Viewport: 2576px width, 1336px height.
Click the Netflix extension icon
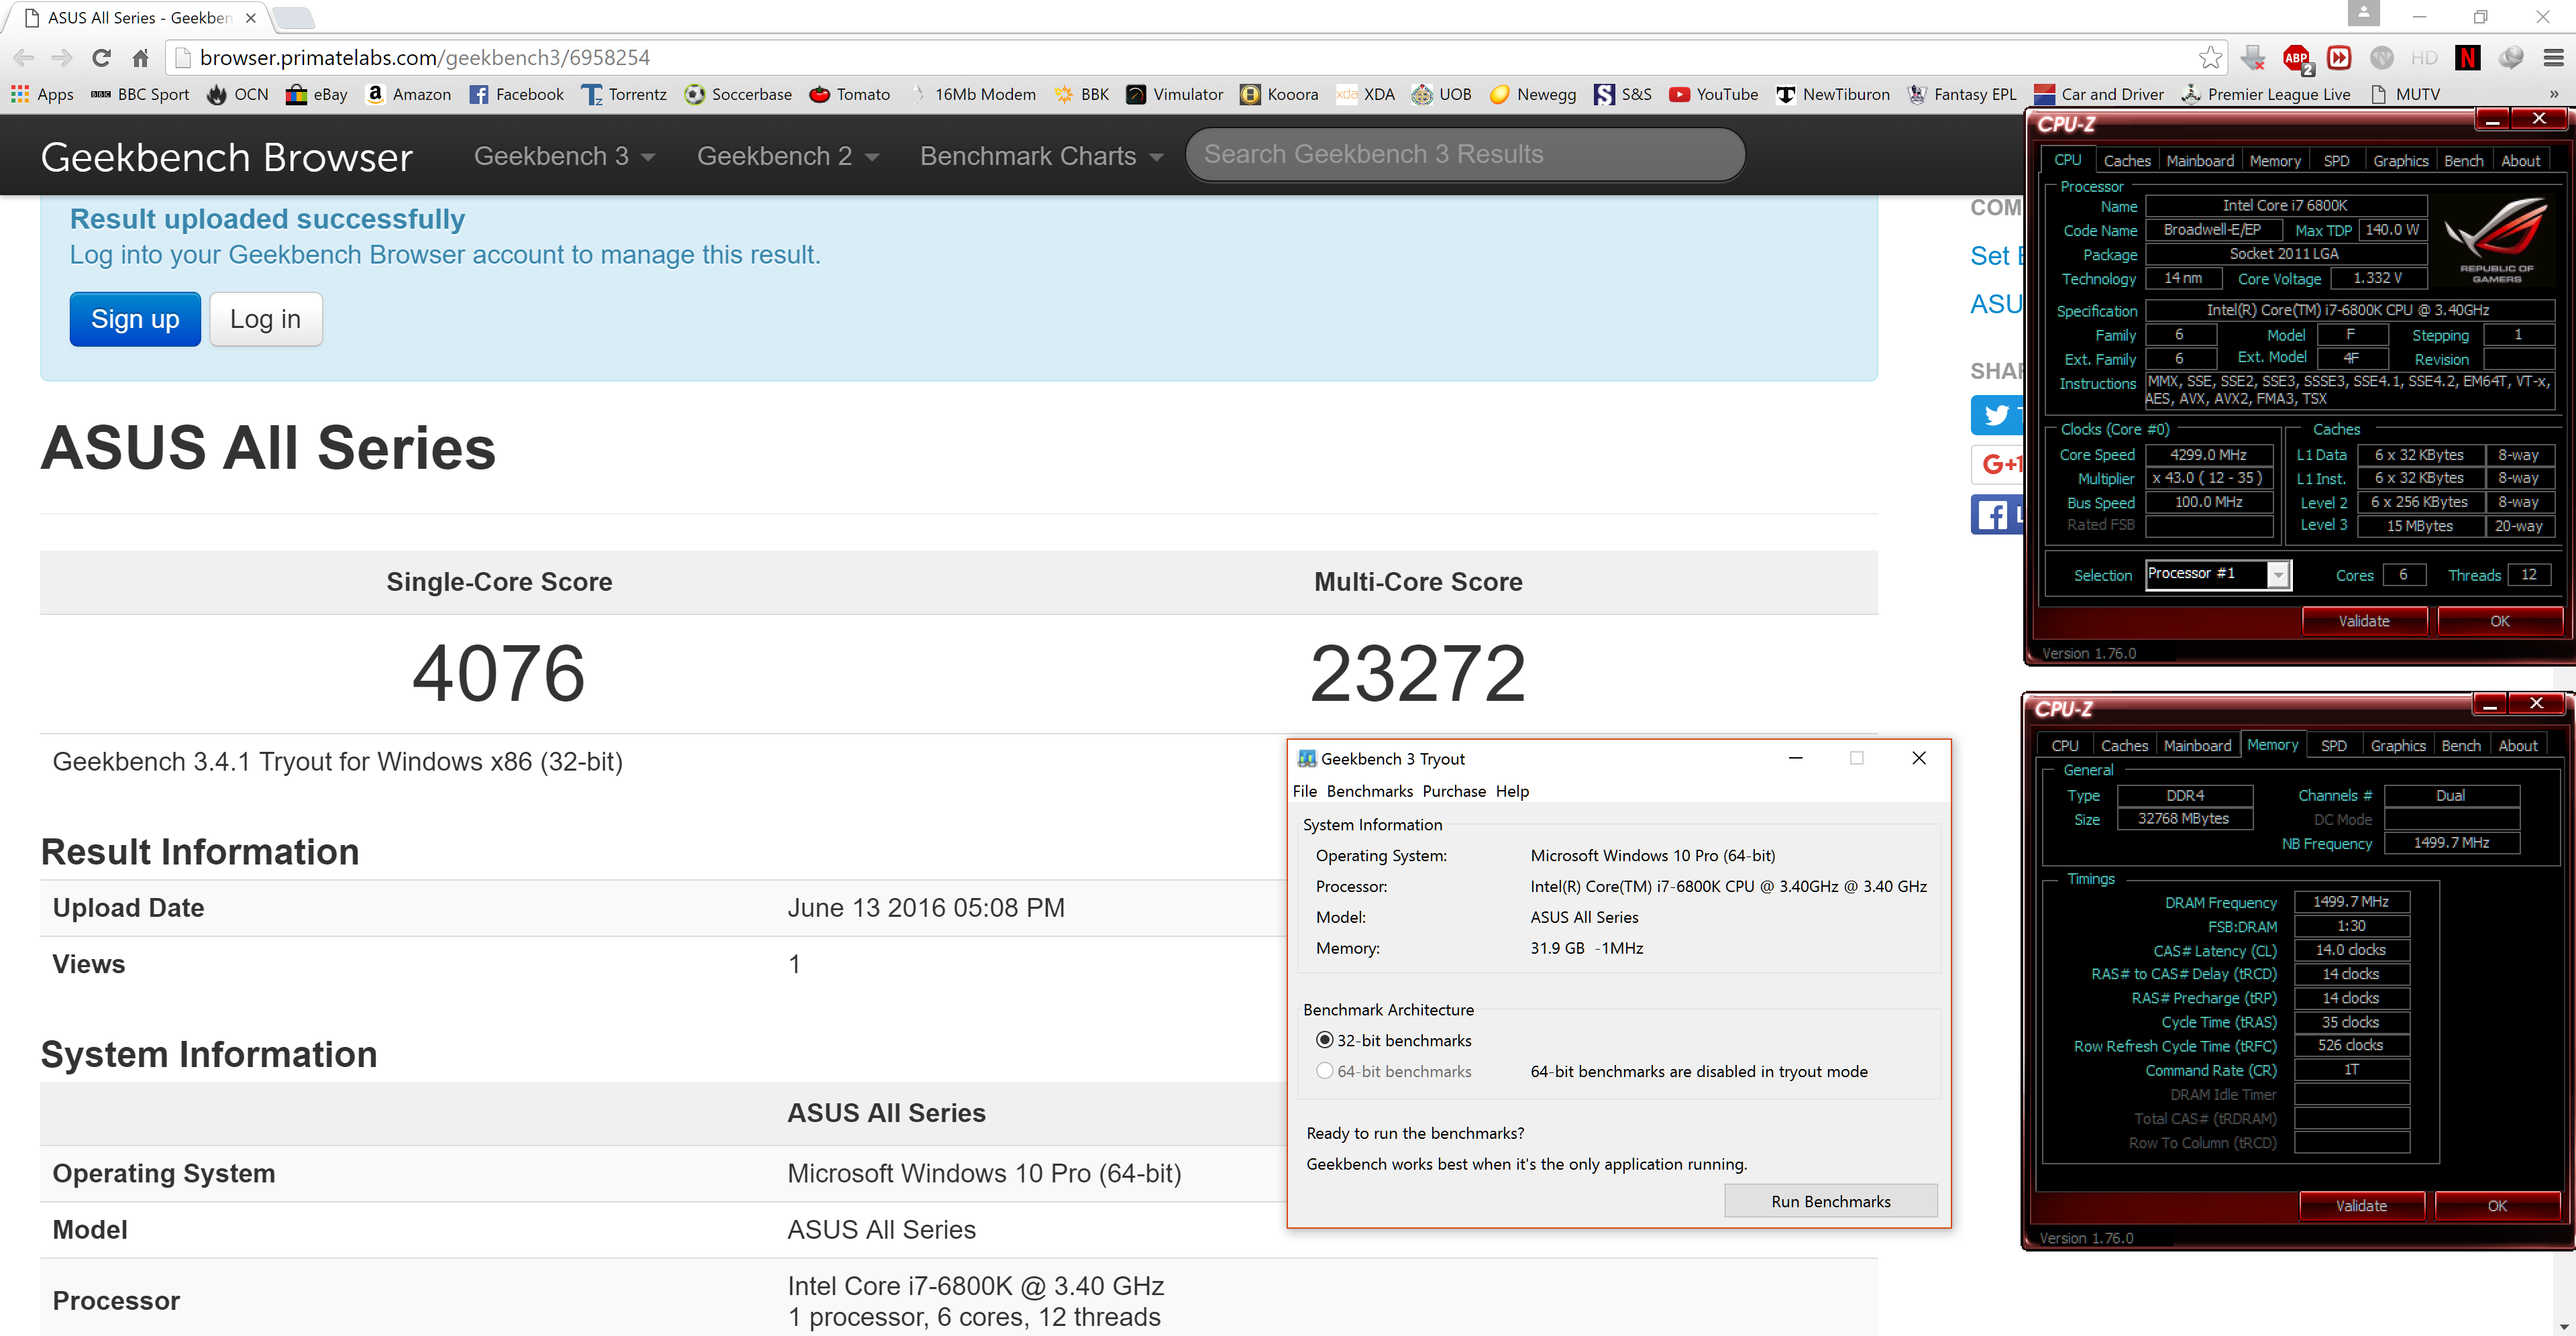[2467, 58]
